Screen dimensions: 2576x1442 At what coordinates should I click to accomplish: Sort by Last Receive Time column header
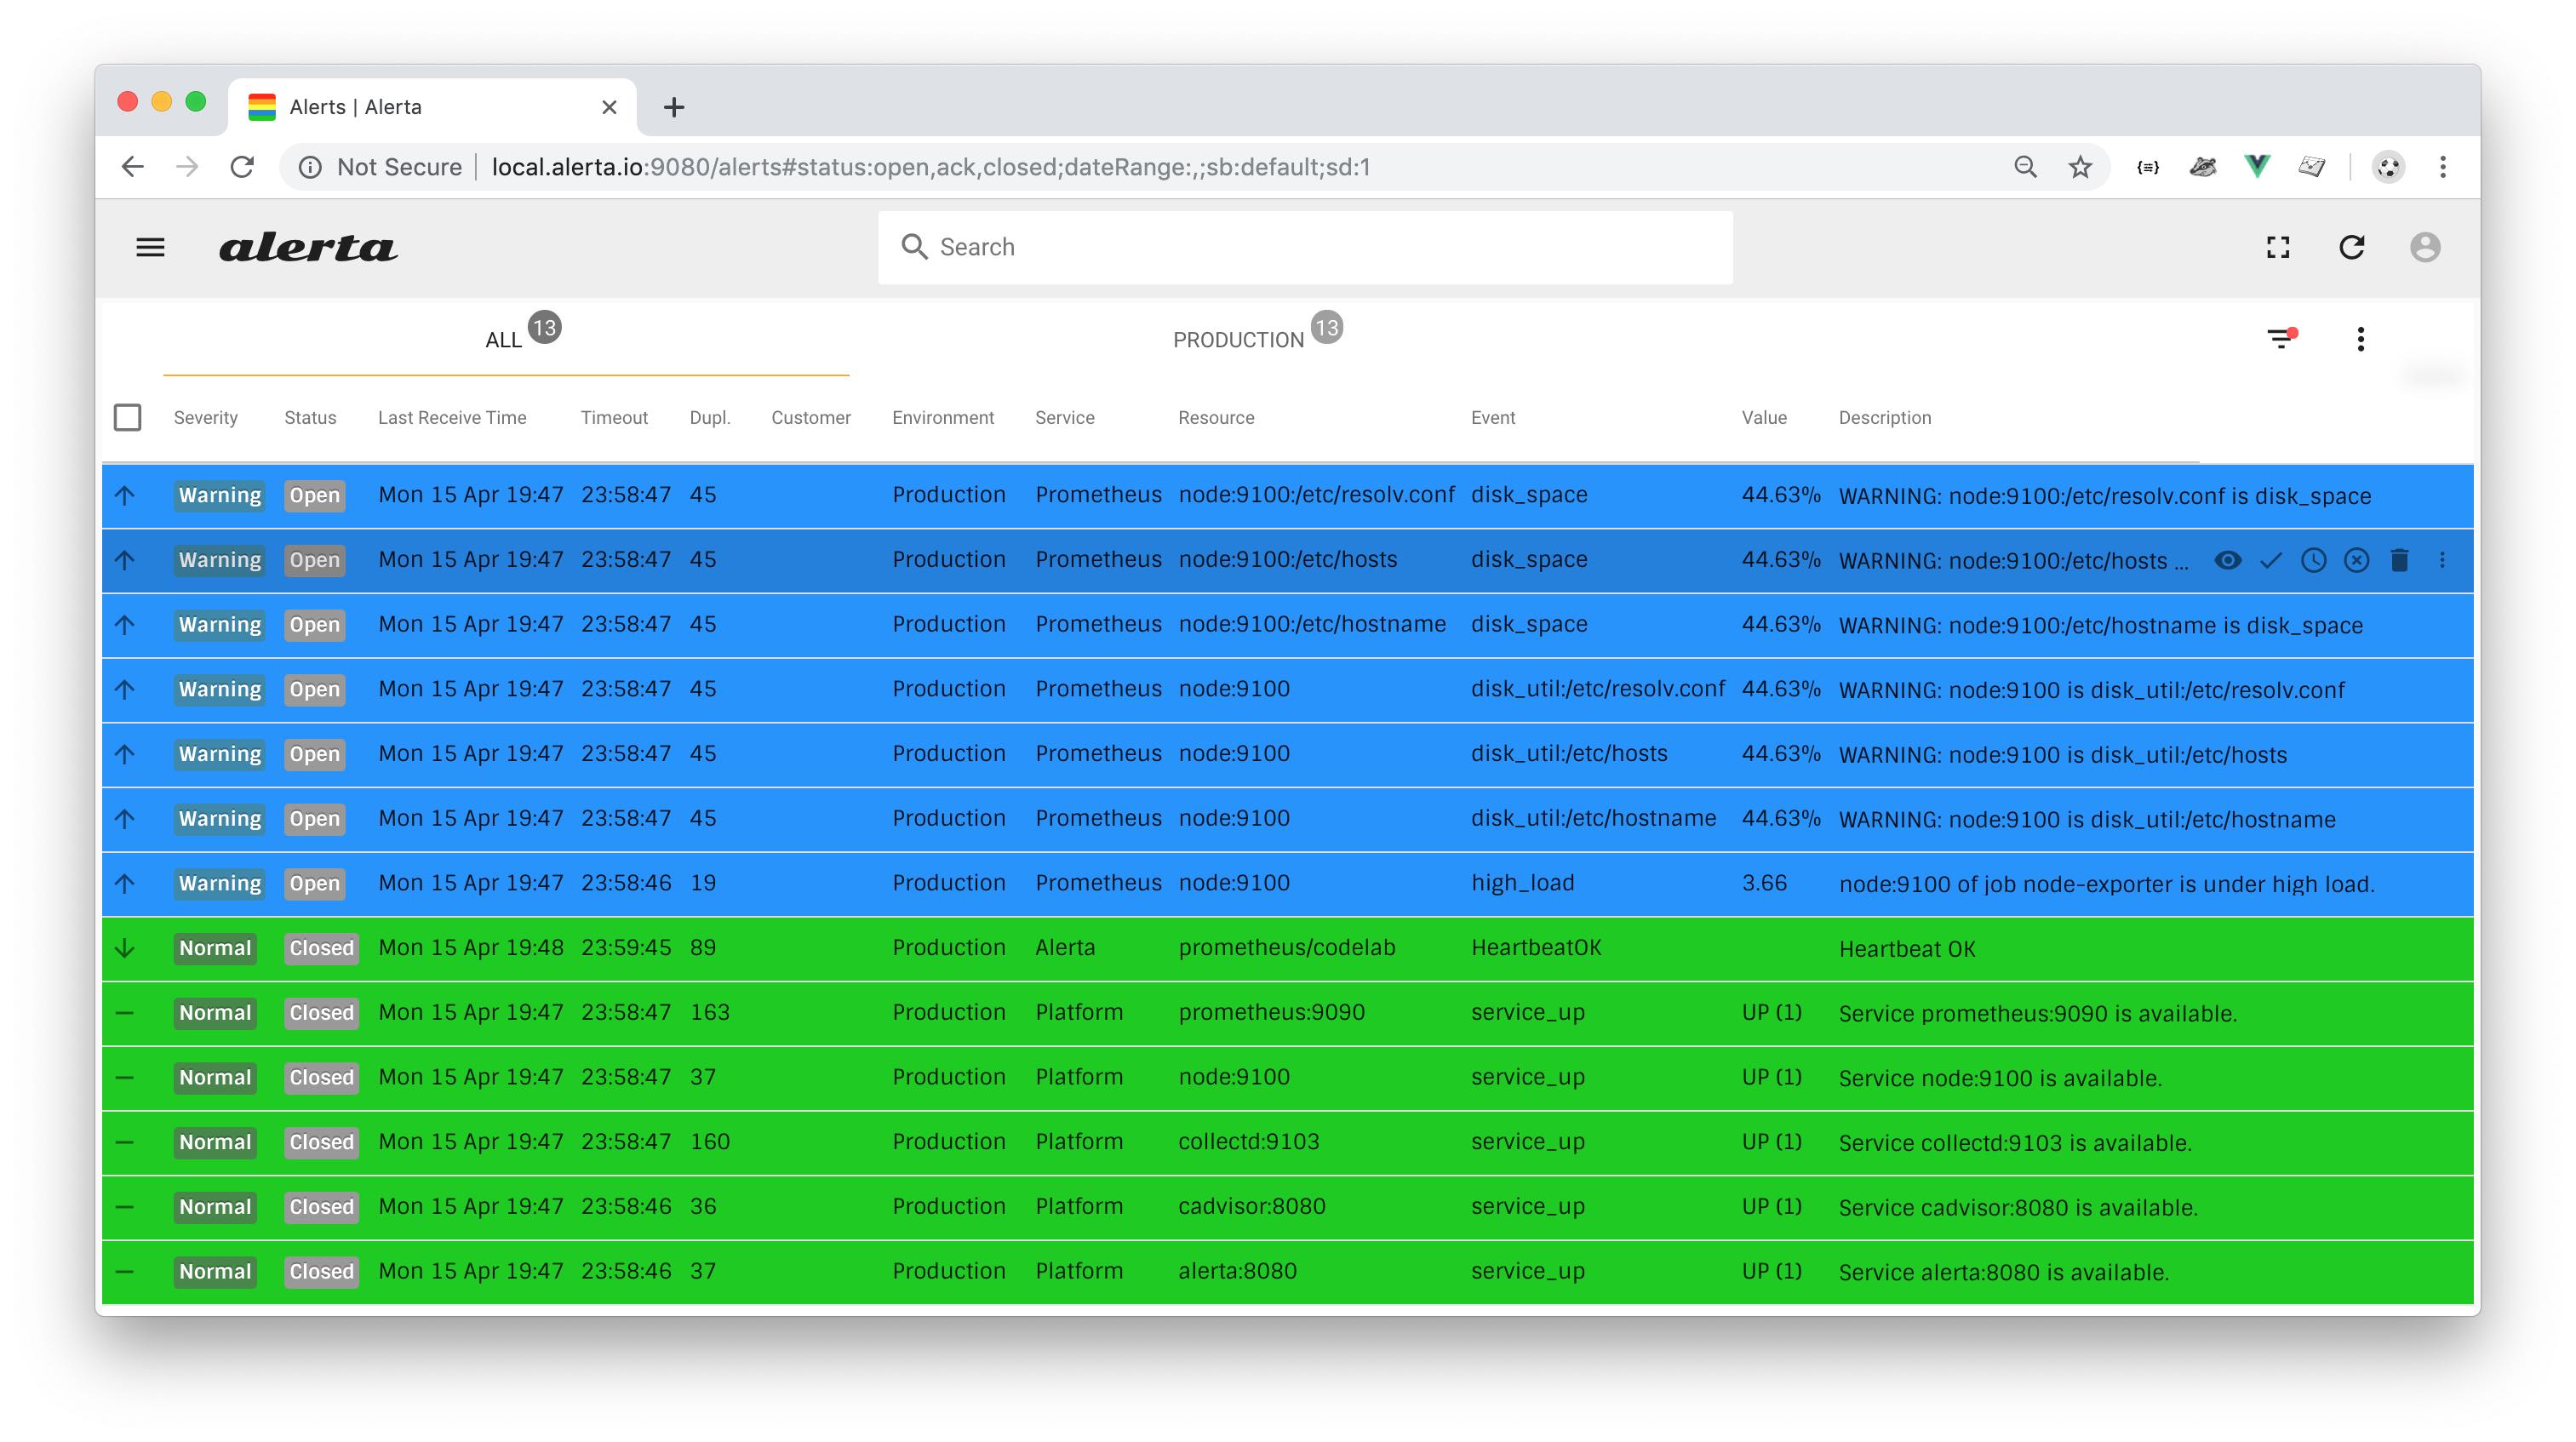[x=452, y=417]
